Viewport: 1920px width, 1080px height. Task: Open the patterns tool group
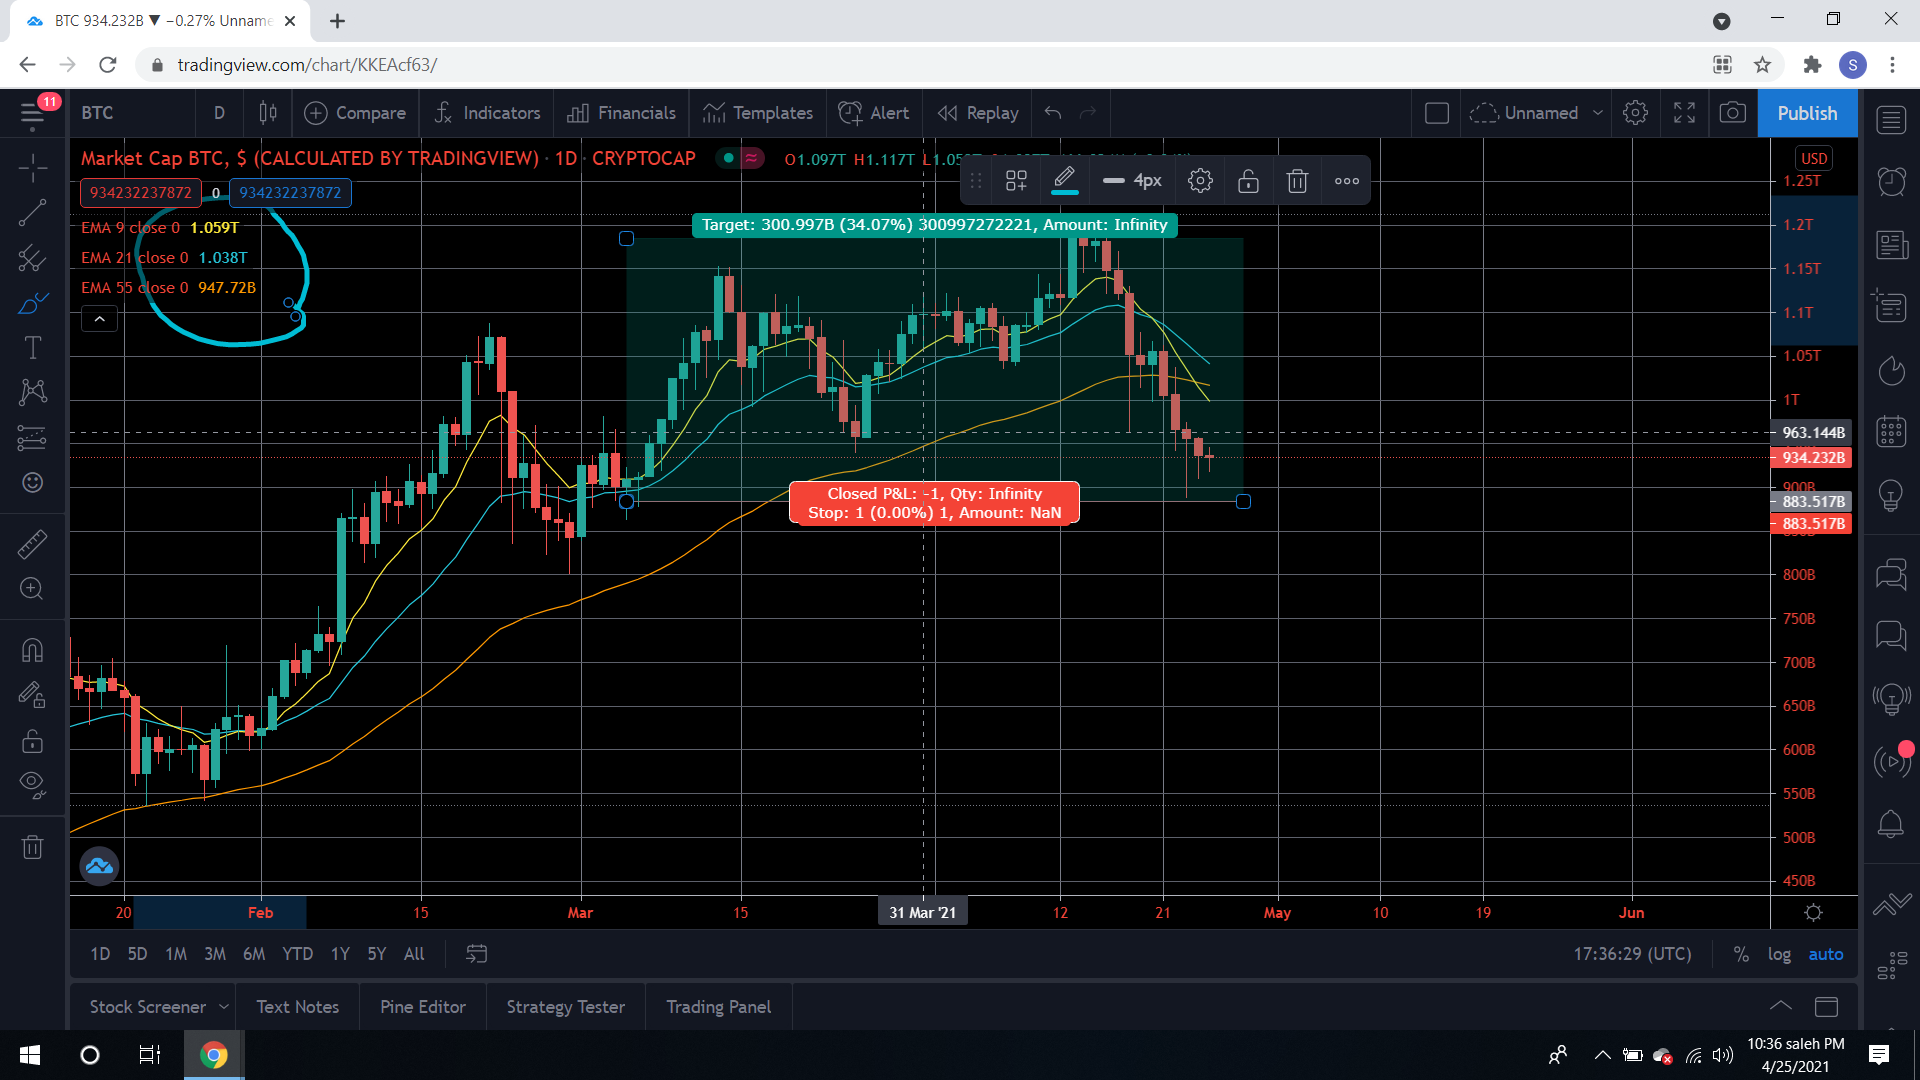pos(33,391)
